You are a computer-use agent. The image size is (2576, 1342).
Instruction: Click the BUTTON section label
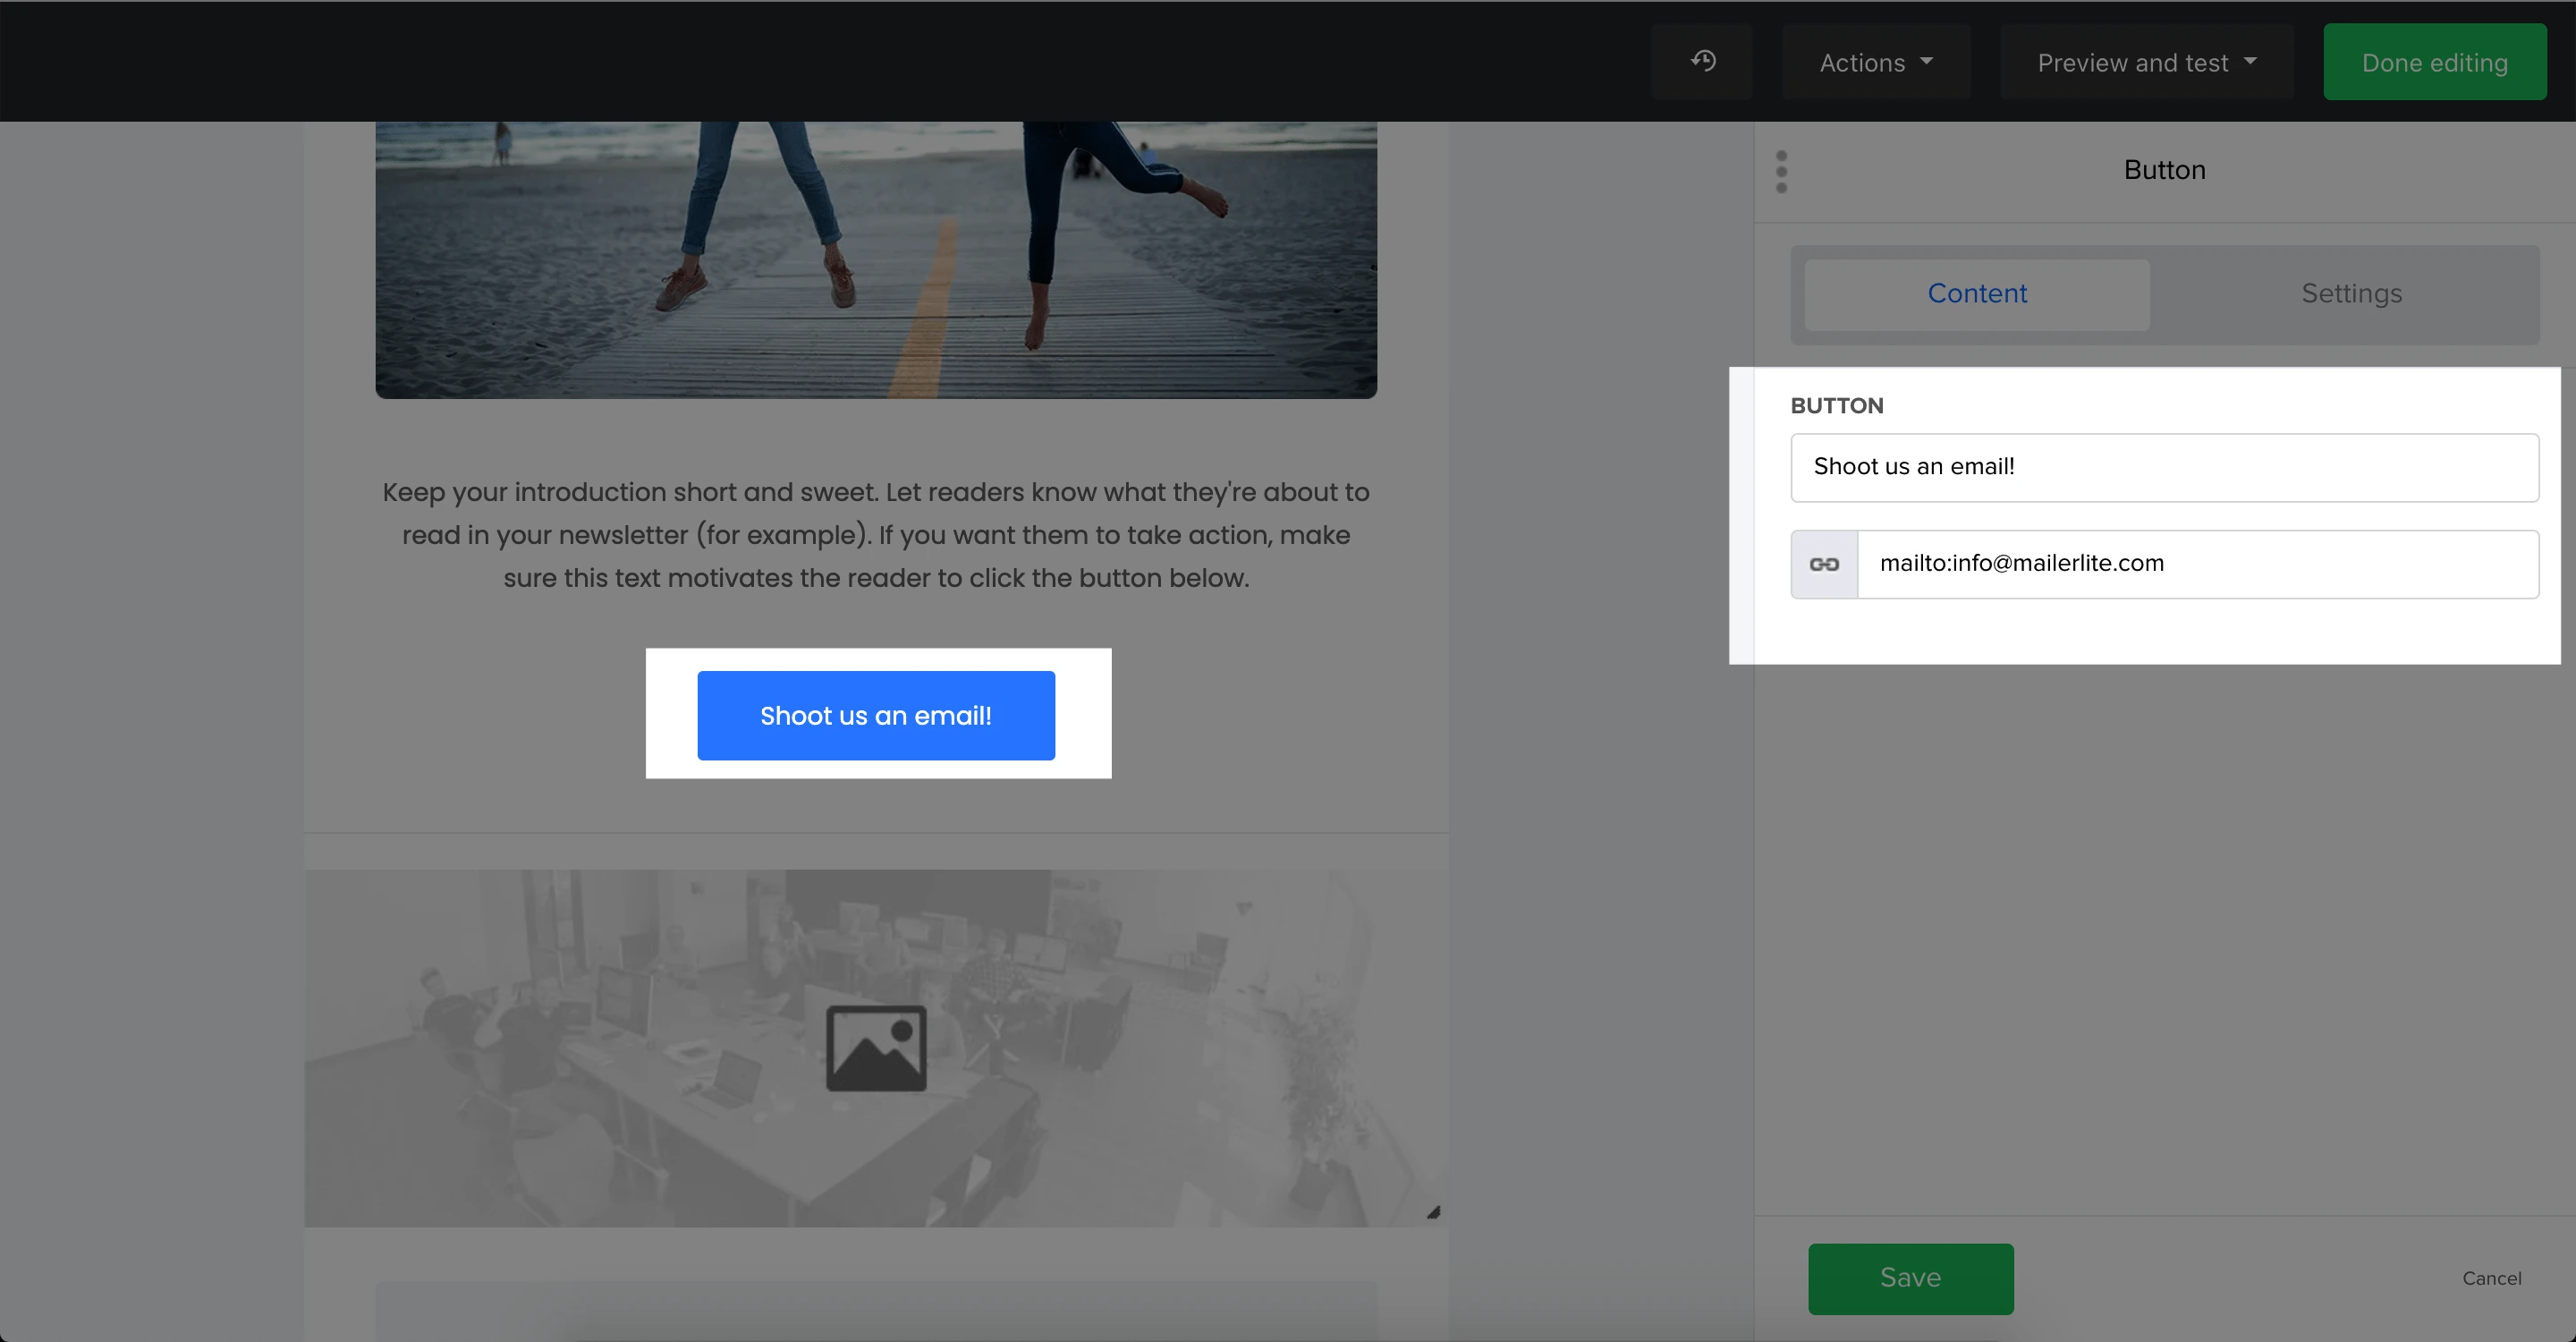1836,406
